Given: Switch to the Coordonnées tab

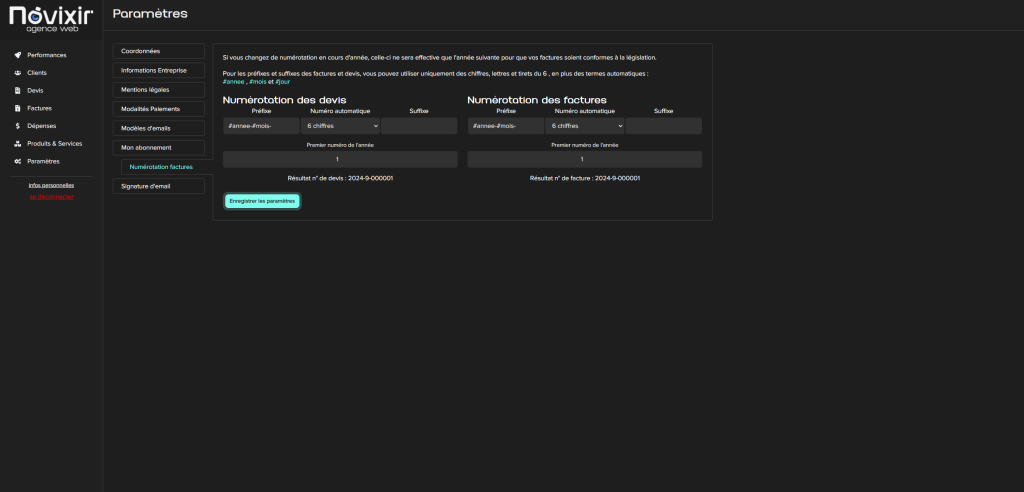Looking at the screenshot, I should click(x=158, y=51).
